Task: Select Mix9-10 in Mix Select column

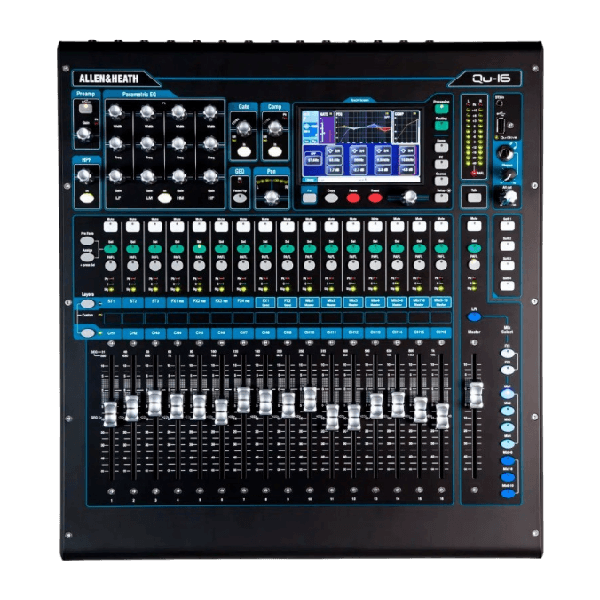Action: (x=508, y=494)
